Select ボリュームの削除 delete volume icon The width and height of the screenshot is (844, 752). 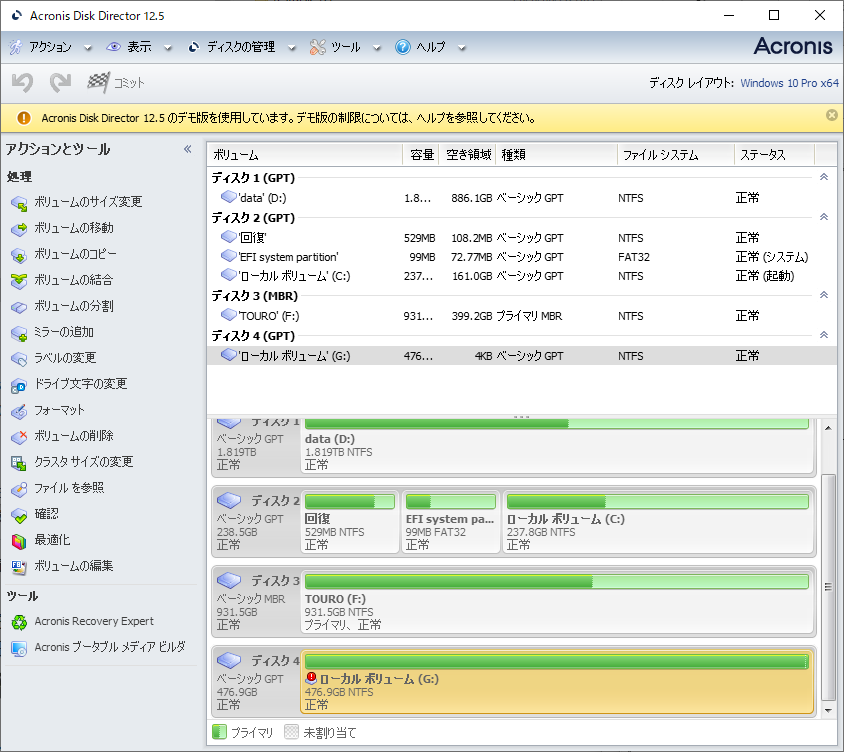[x=19, y=437]
